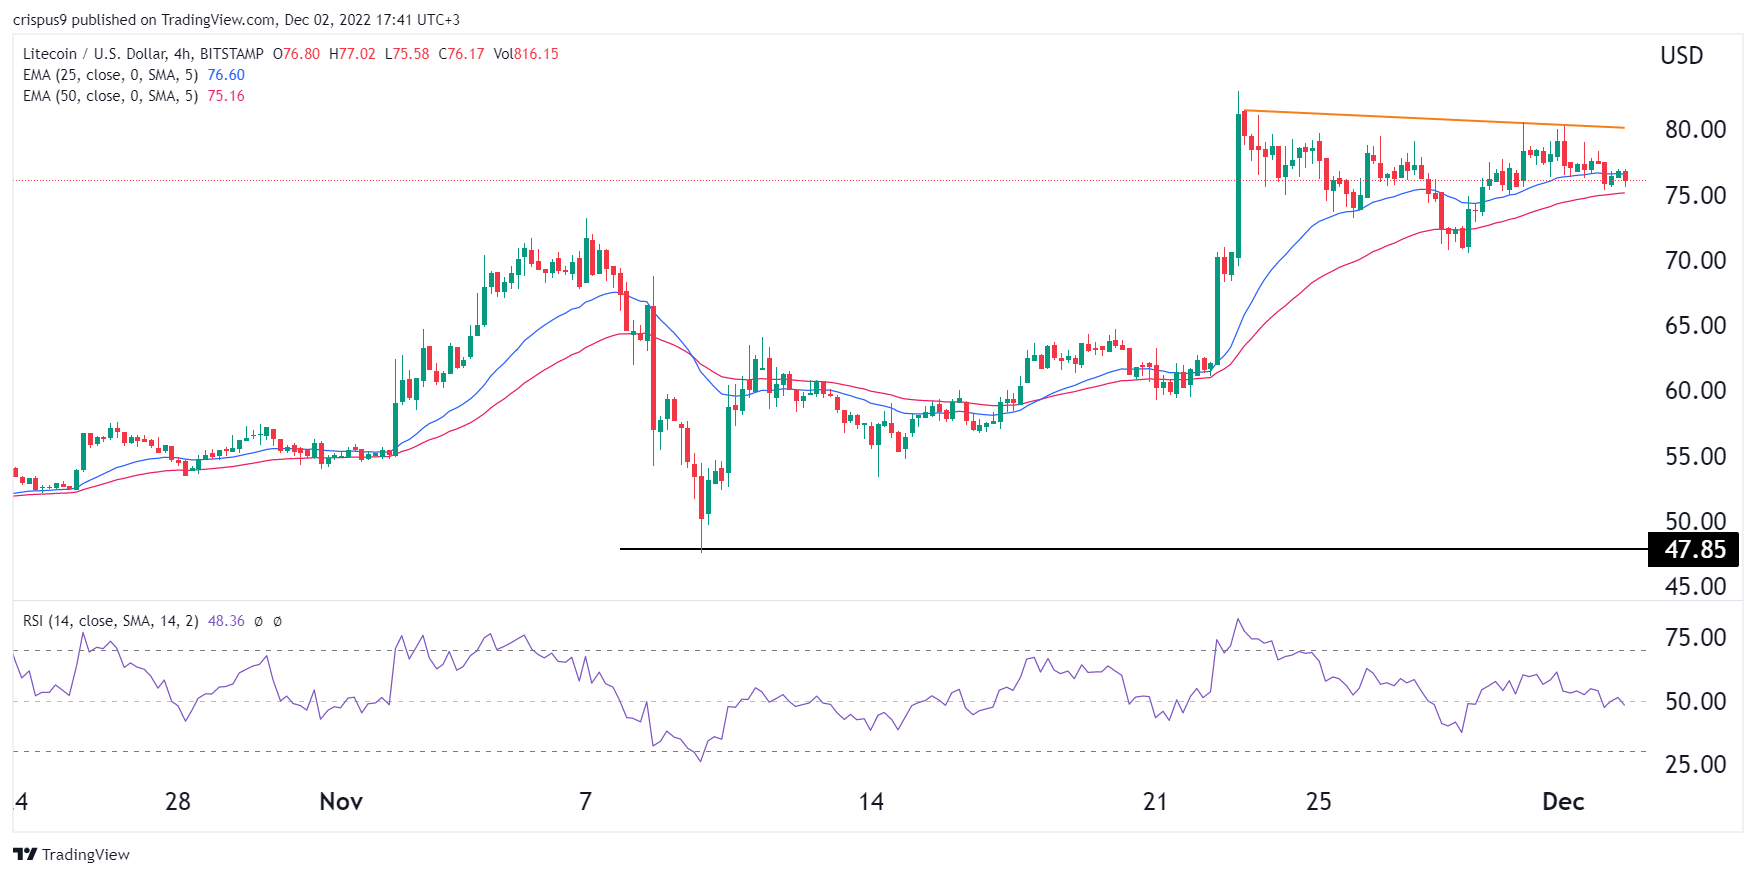Screen dimensions: 1756x876
Task: Click the 21 date label on the time axis
Action: pos(1155,801)
